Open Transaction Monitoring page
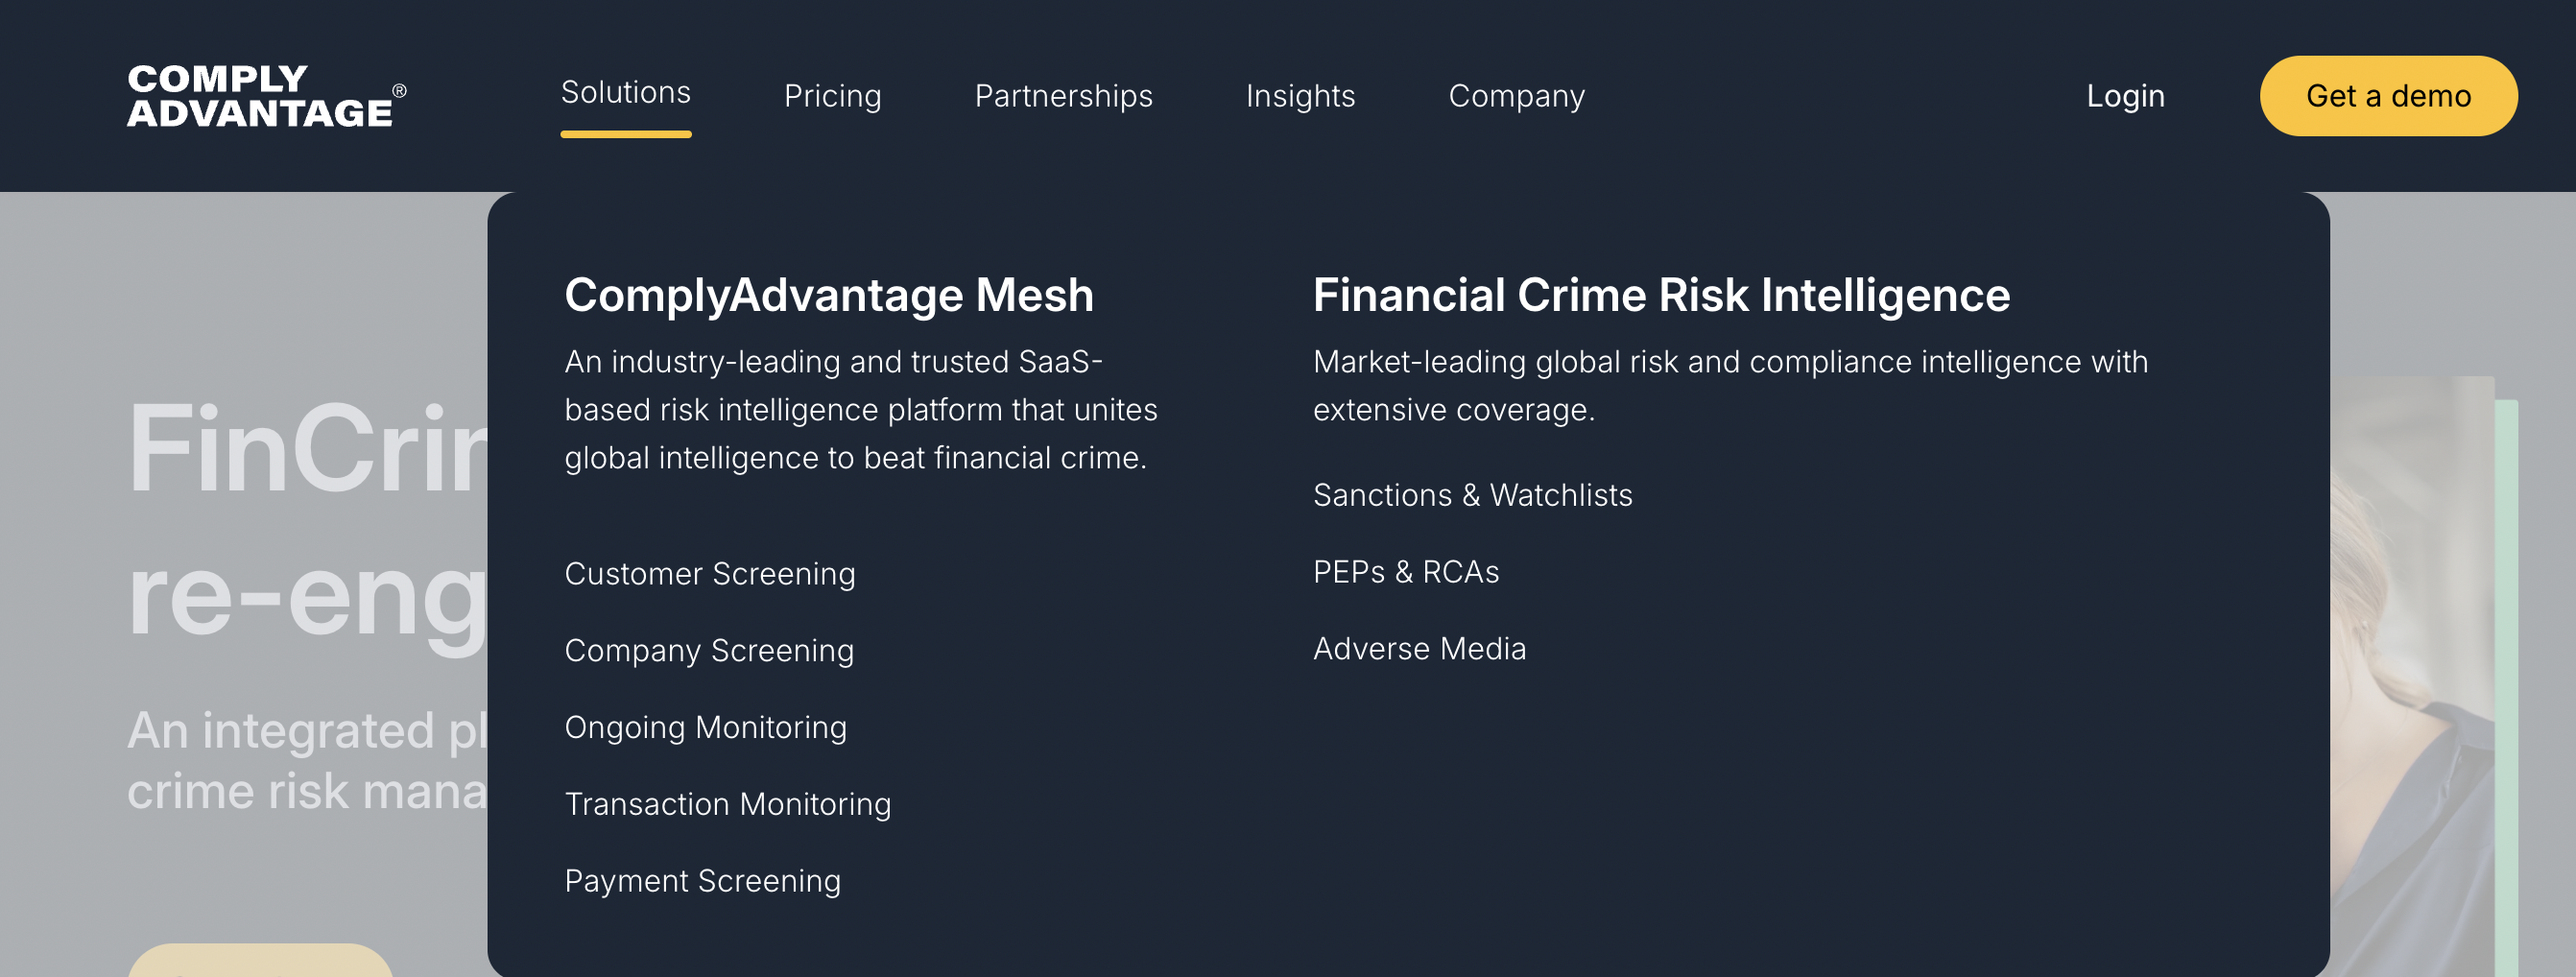This screenshot has height=977, width=2576. click(x=727, y=805)
